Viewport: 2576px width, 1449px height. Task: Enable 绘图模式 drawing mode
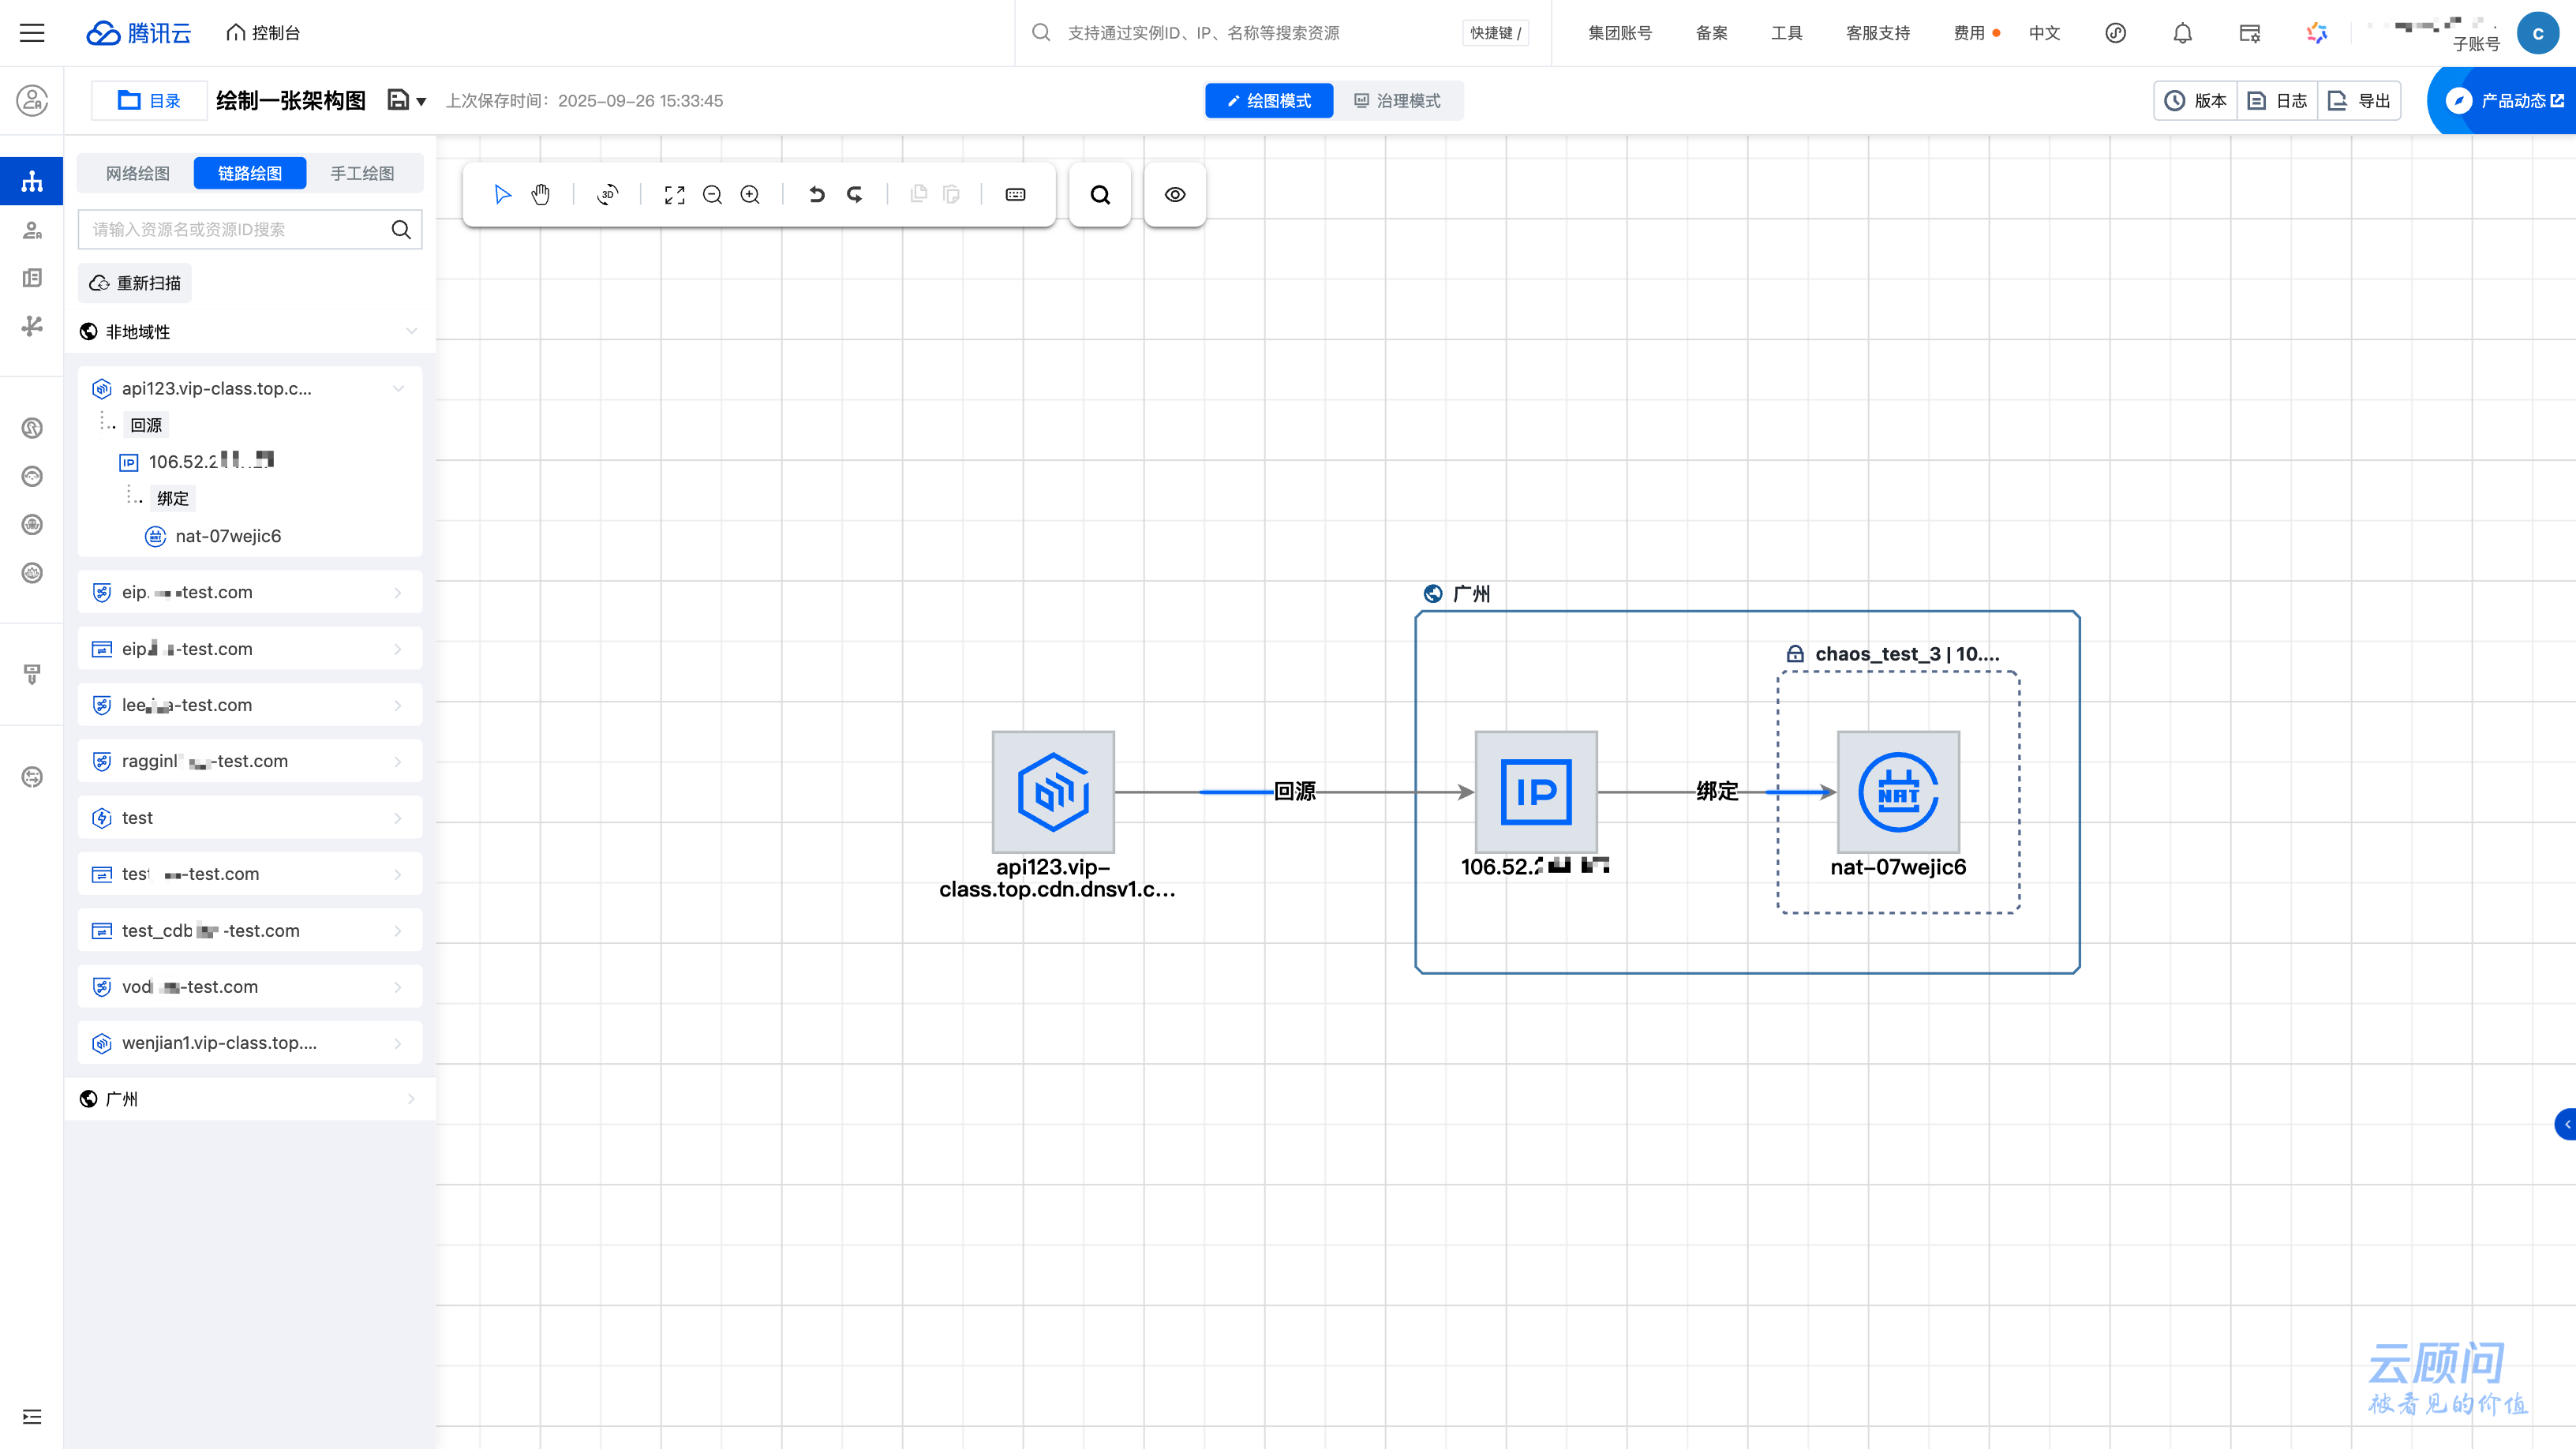[1269, 101]
